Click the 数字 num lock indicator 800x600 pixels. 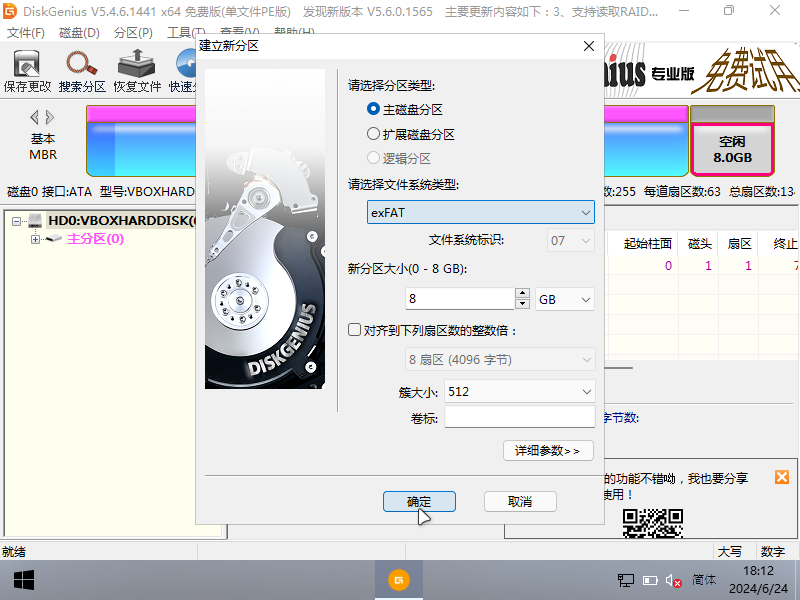[x=772, y=552]
